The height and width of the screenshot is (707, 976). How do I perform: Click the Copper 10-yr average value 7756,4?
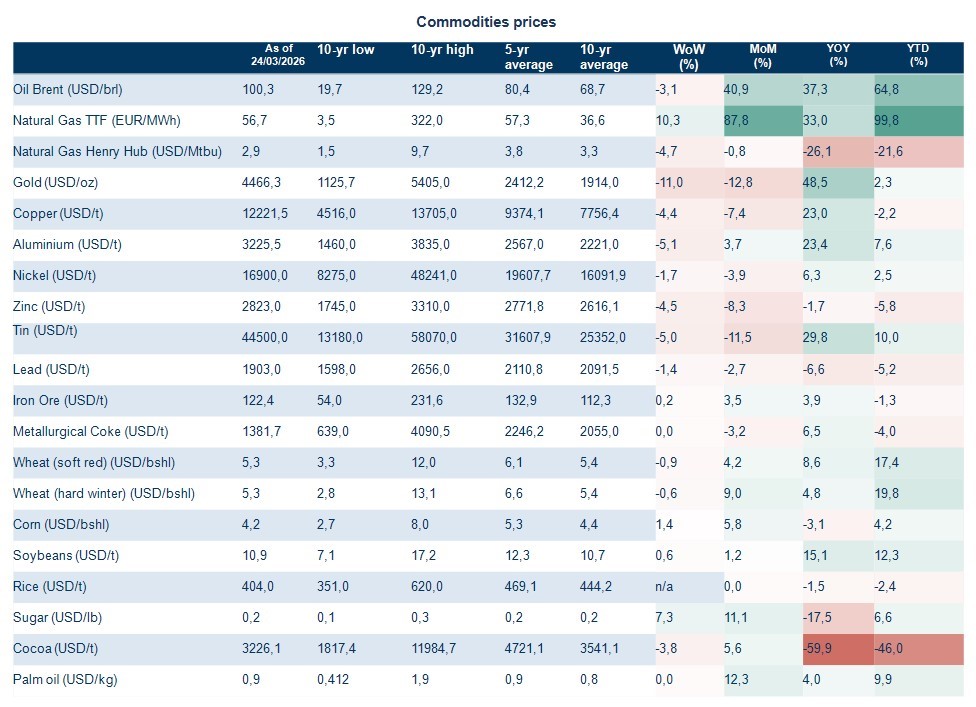pyautogui.click(x=601, y=214)
